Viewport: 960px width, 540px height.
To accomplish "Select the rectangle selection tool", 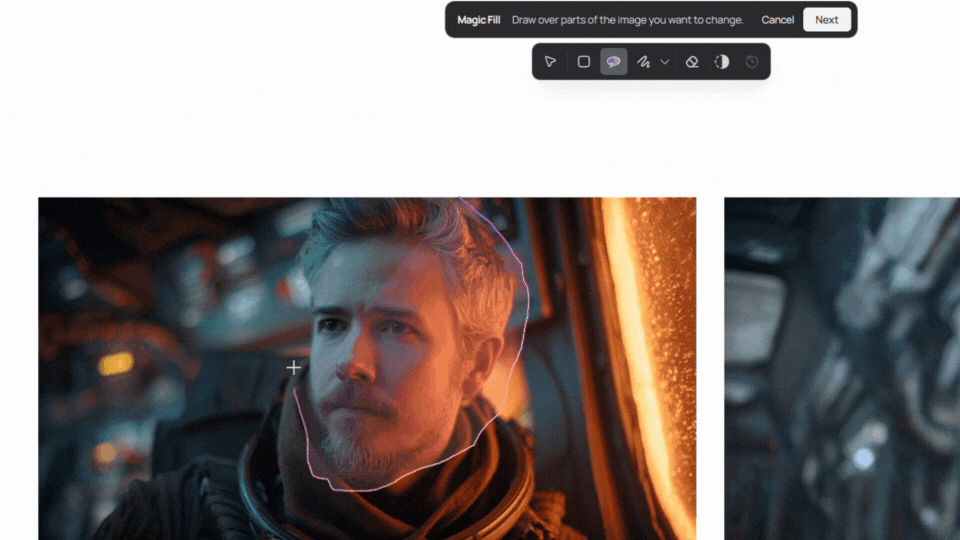I will (583, 62).
